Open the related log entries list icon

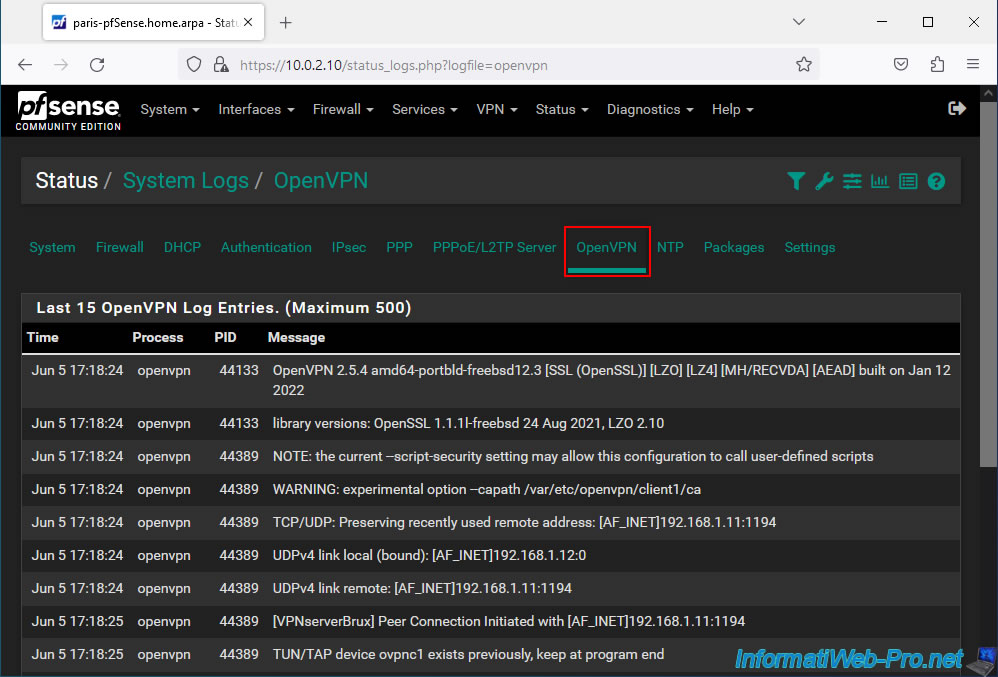[908, 181]
